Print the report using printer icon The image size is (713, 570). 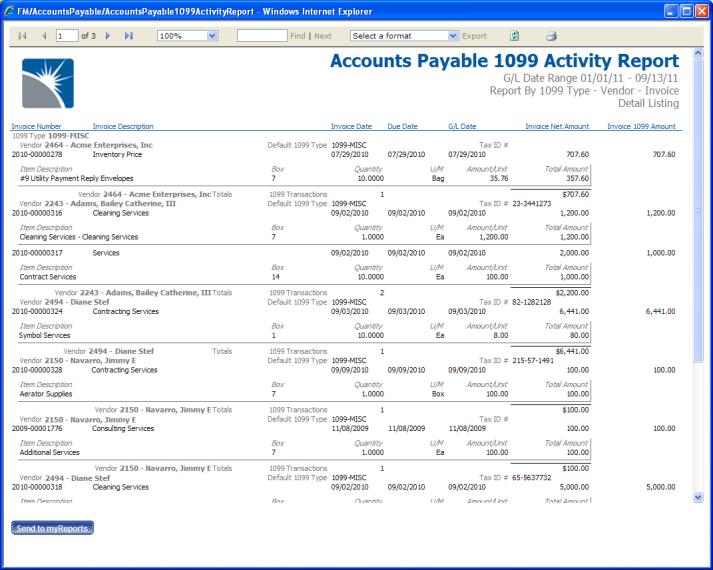pos(550,35)
